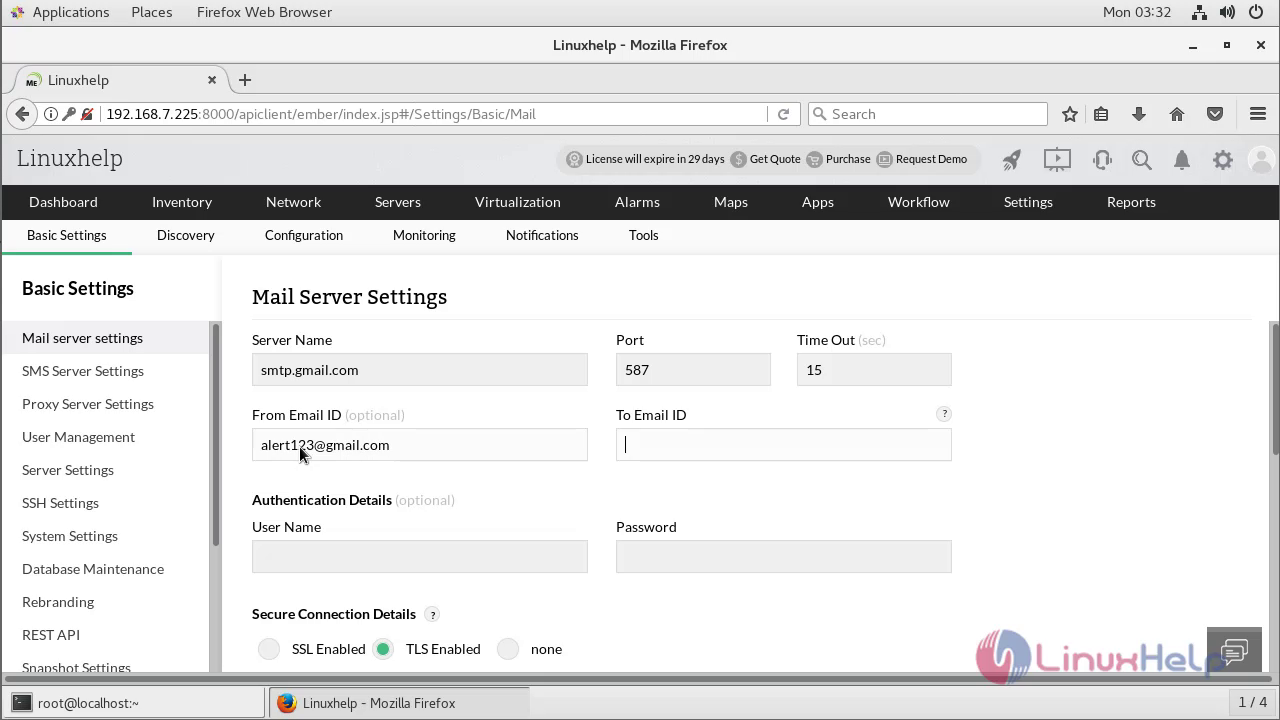The height and width of the screenshot is (720, 1280).
Task: Click the volume speaker tray icon
Action: 1228,12
